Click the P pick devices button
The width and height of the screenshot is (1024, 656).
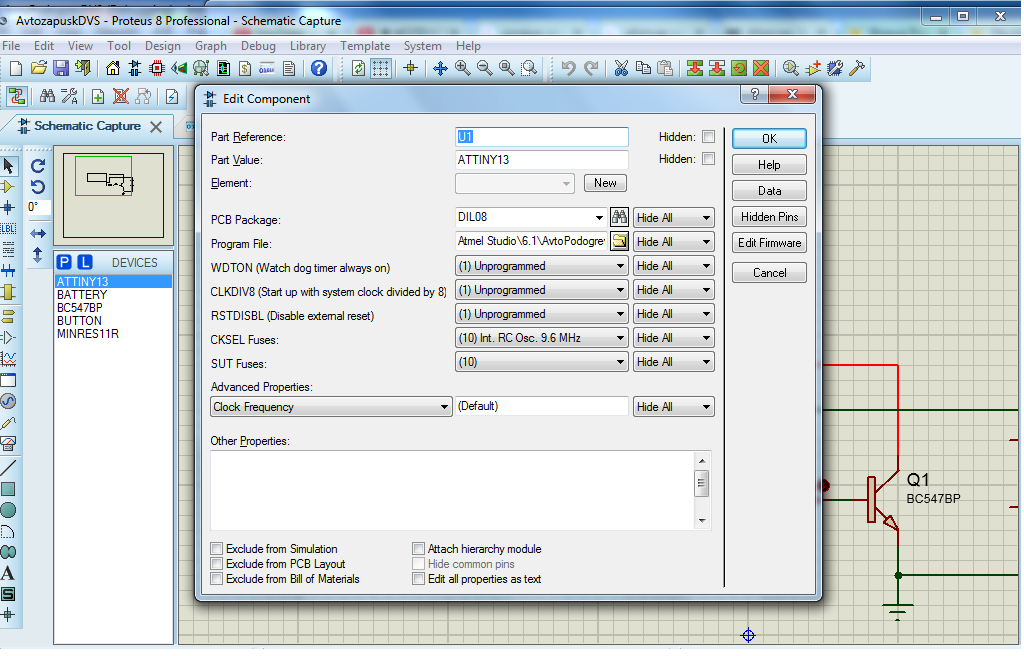point(64,262)
